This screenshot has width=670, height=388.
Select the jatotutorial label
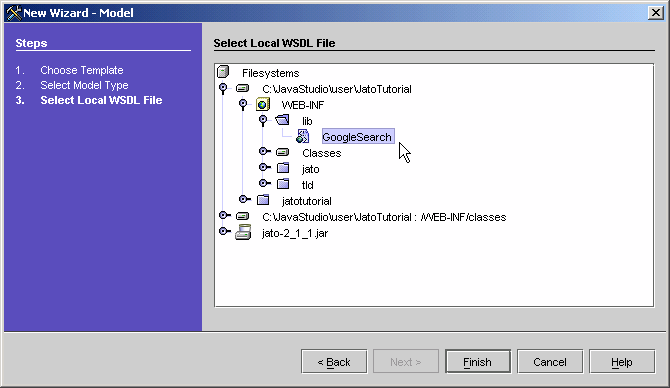coord(306,201)
